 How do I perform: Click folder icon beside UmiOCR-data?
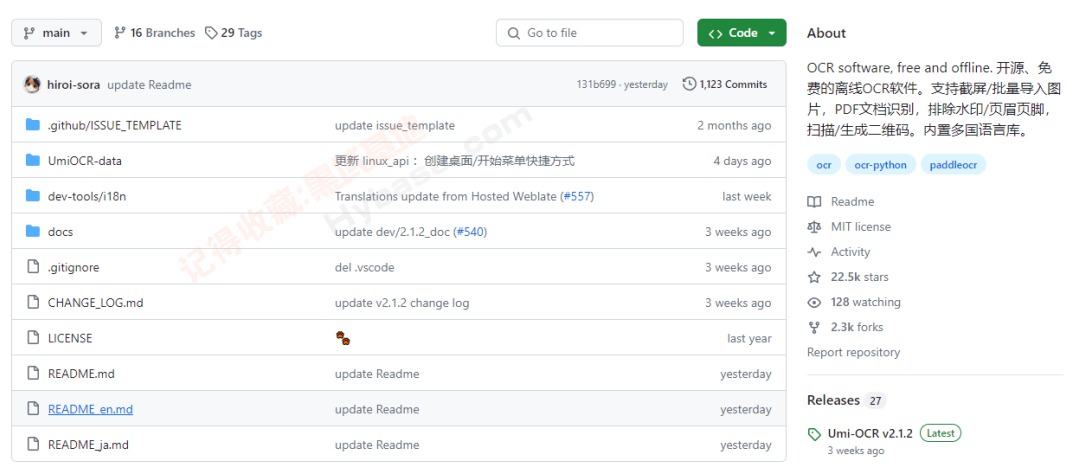point(33,161)
